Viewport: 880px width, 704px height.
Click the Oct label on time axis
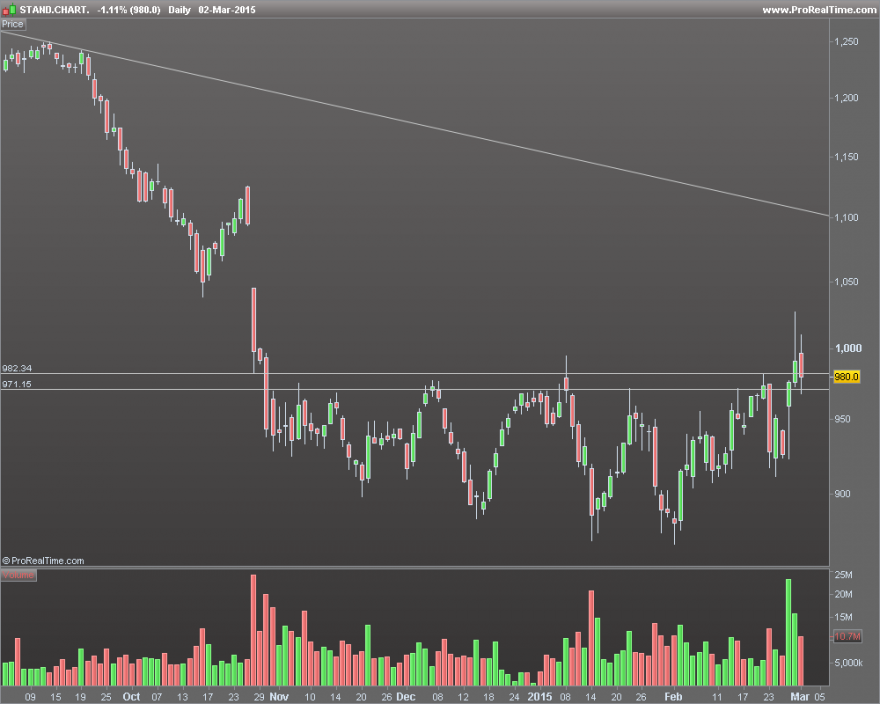[x=131, y=697]
